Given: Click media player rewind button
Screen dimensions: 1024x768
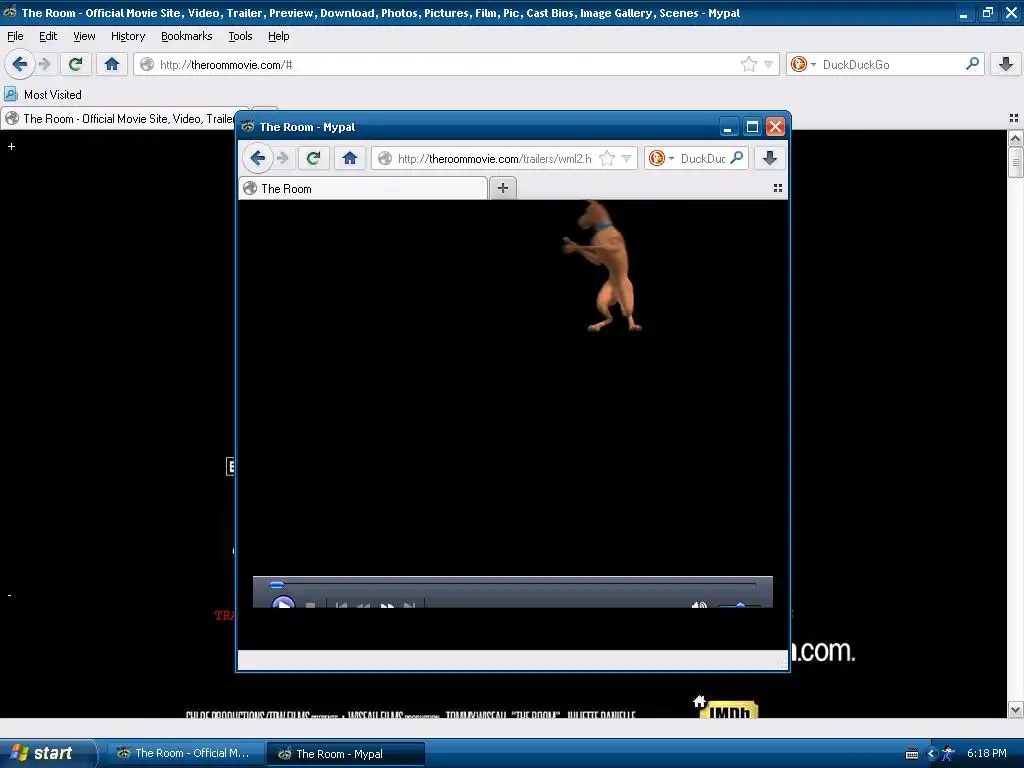Looking at the screenshot, I should coord(363,604).
